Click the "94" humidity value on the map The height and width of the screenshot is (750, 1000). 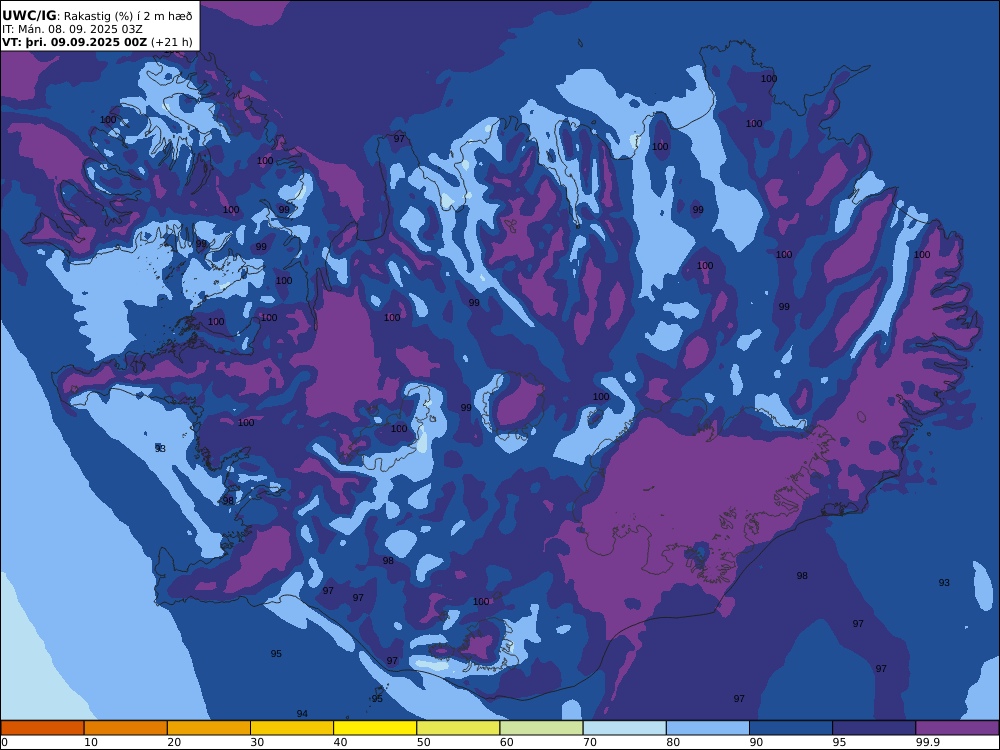click(x=302, y=714)
